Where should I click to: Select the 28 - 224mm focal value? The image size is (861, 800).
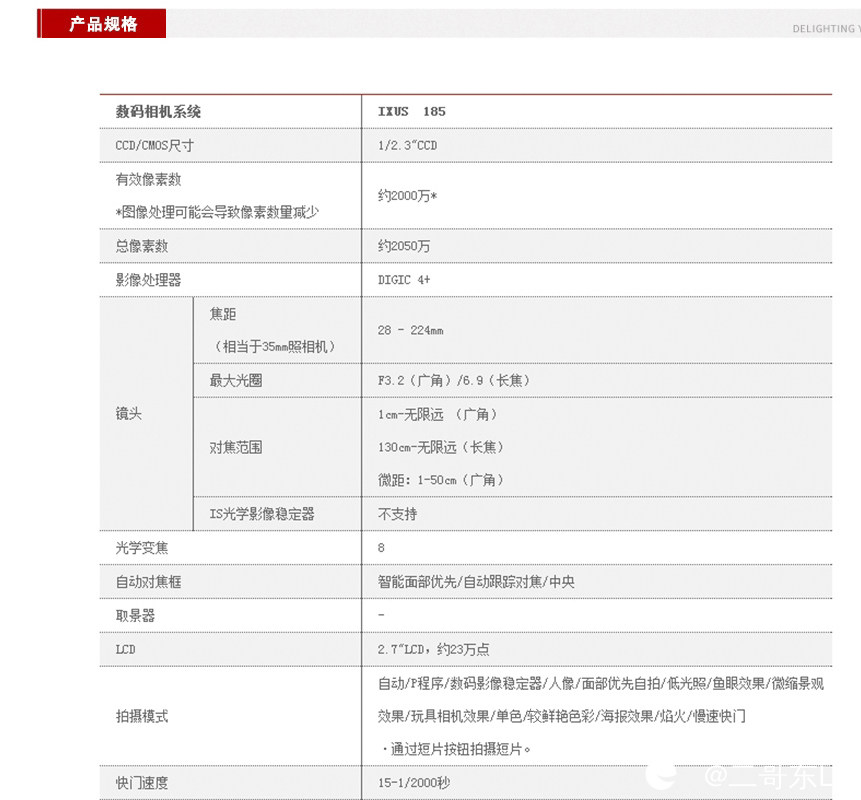coord(415,329)
